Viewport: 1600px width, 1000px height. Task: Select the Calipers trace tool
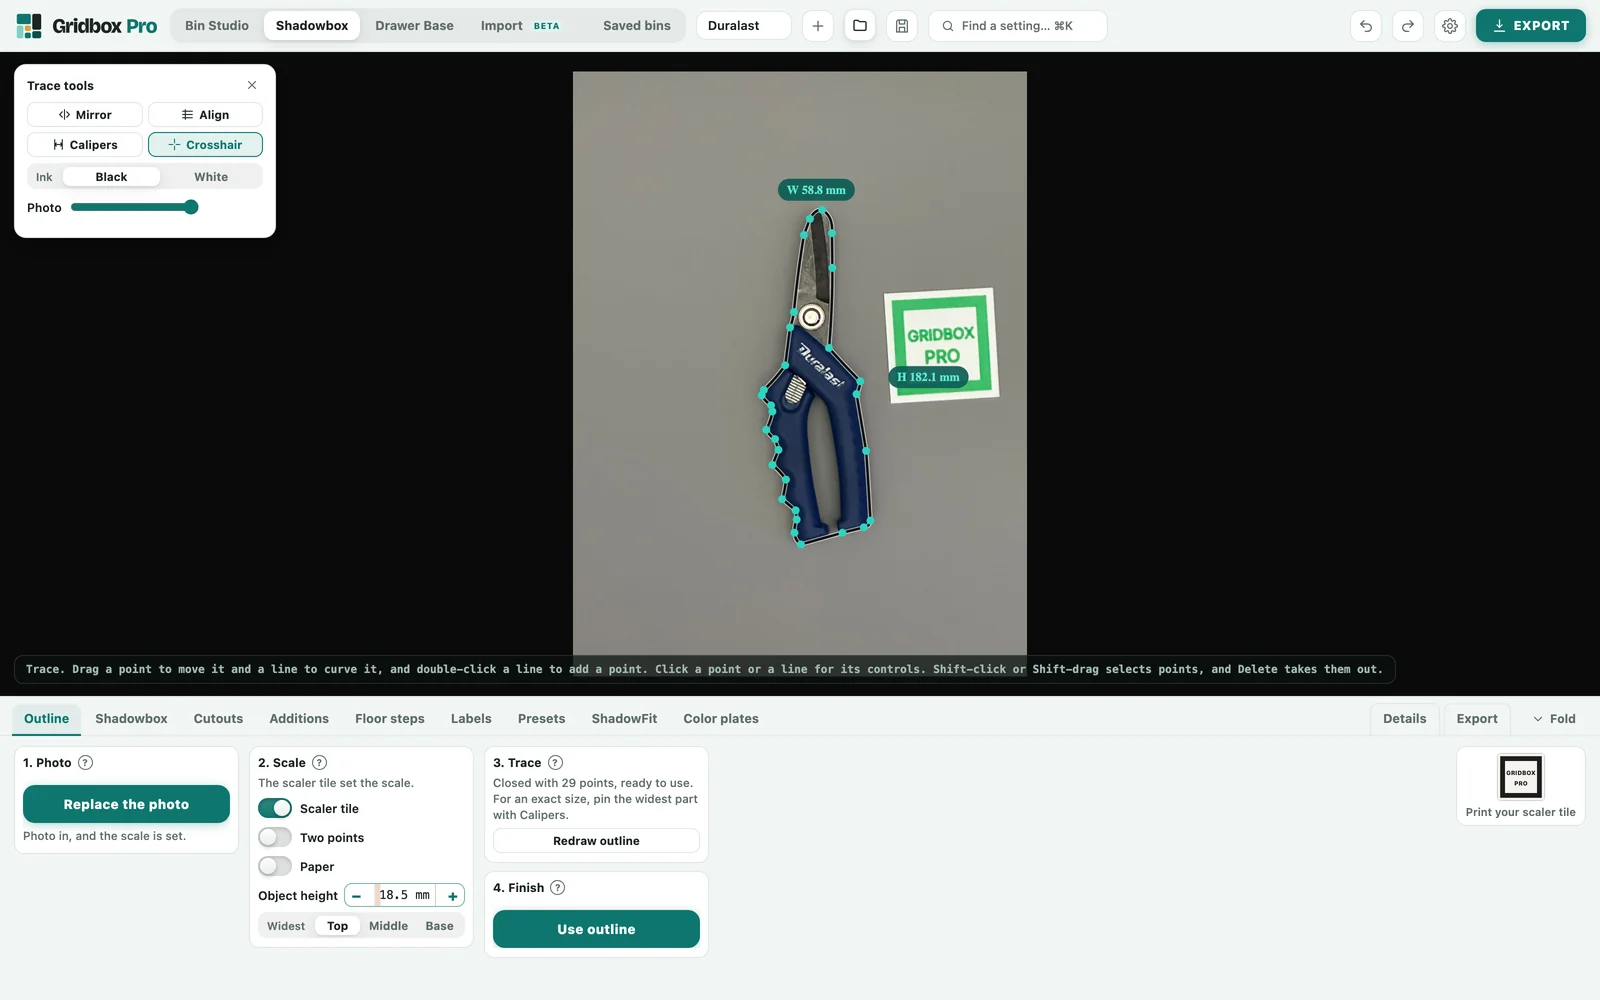click(x=85, y=145)
